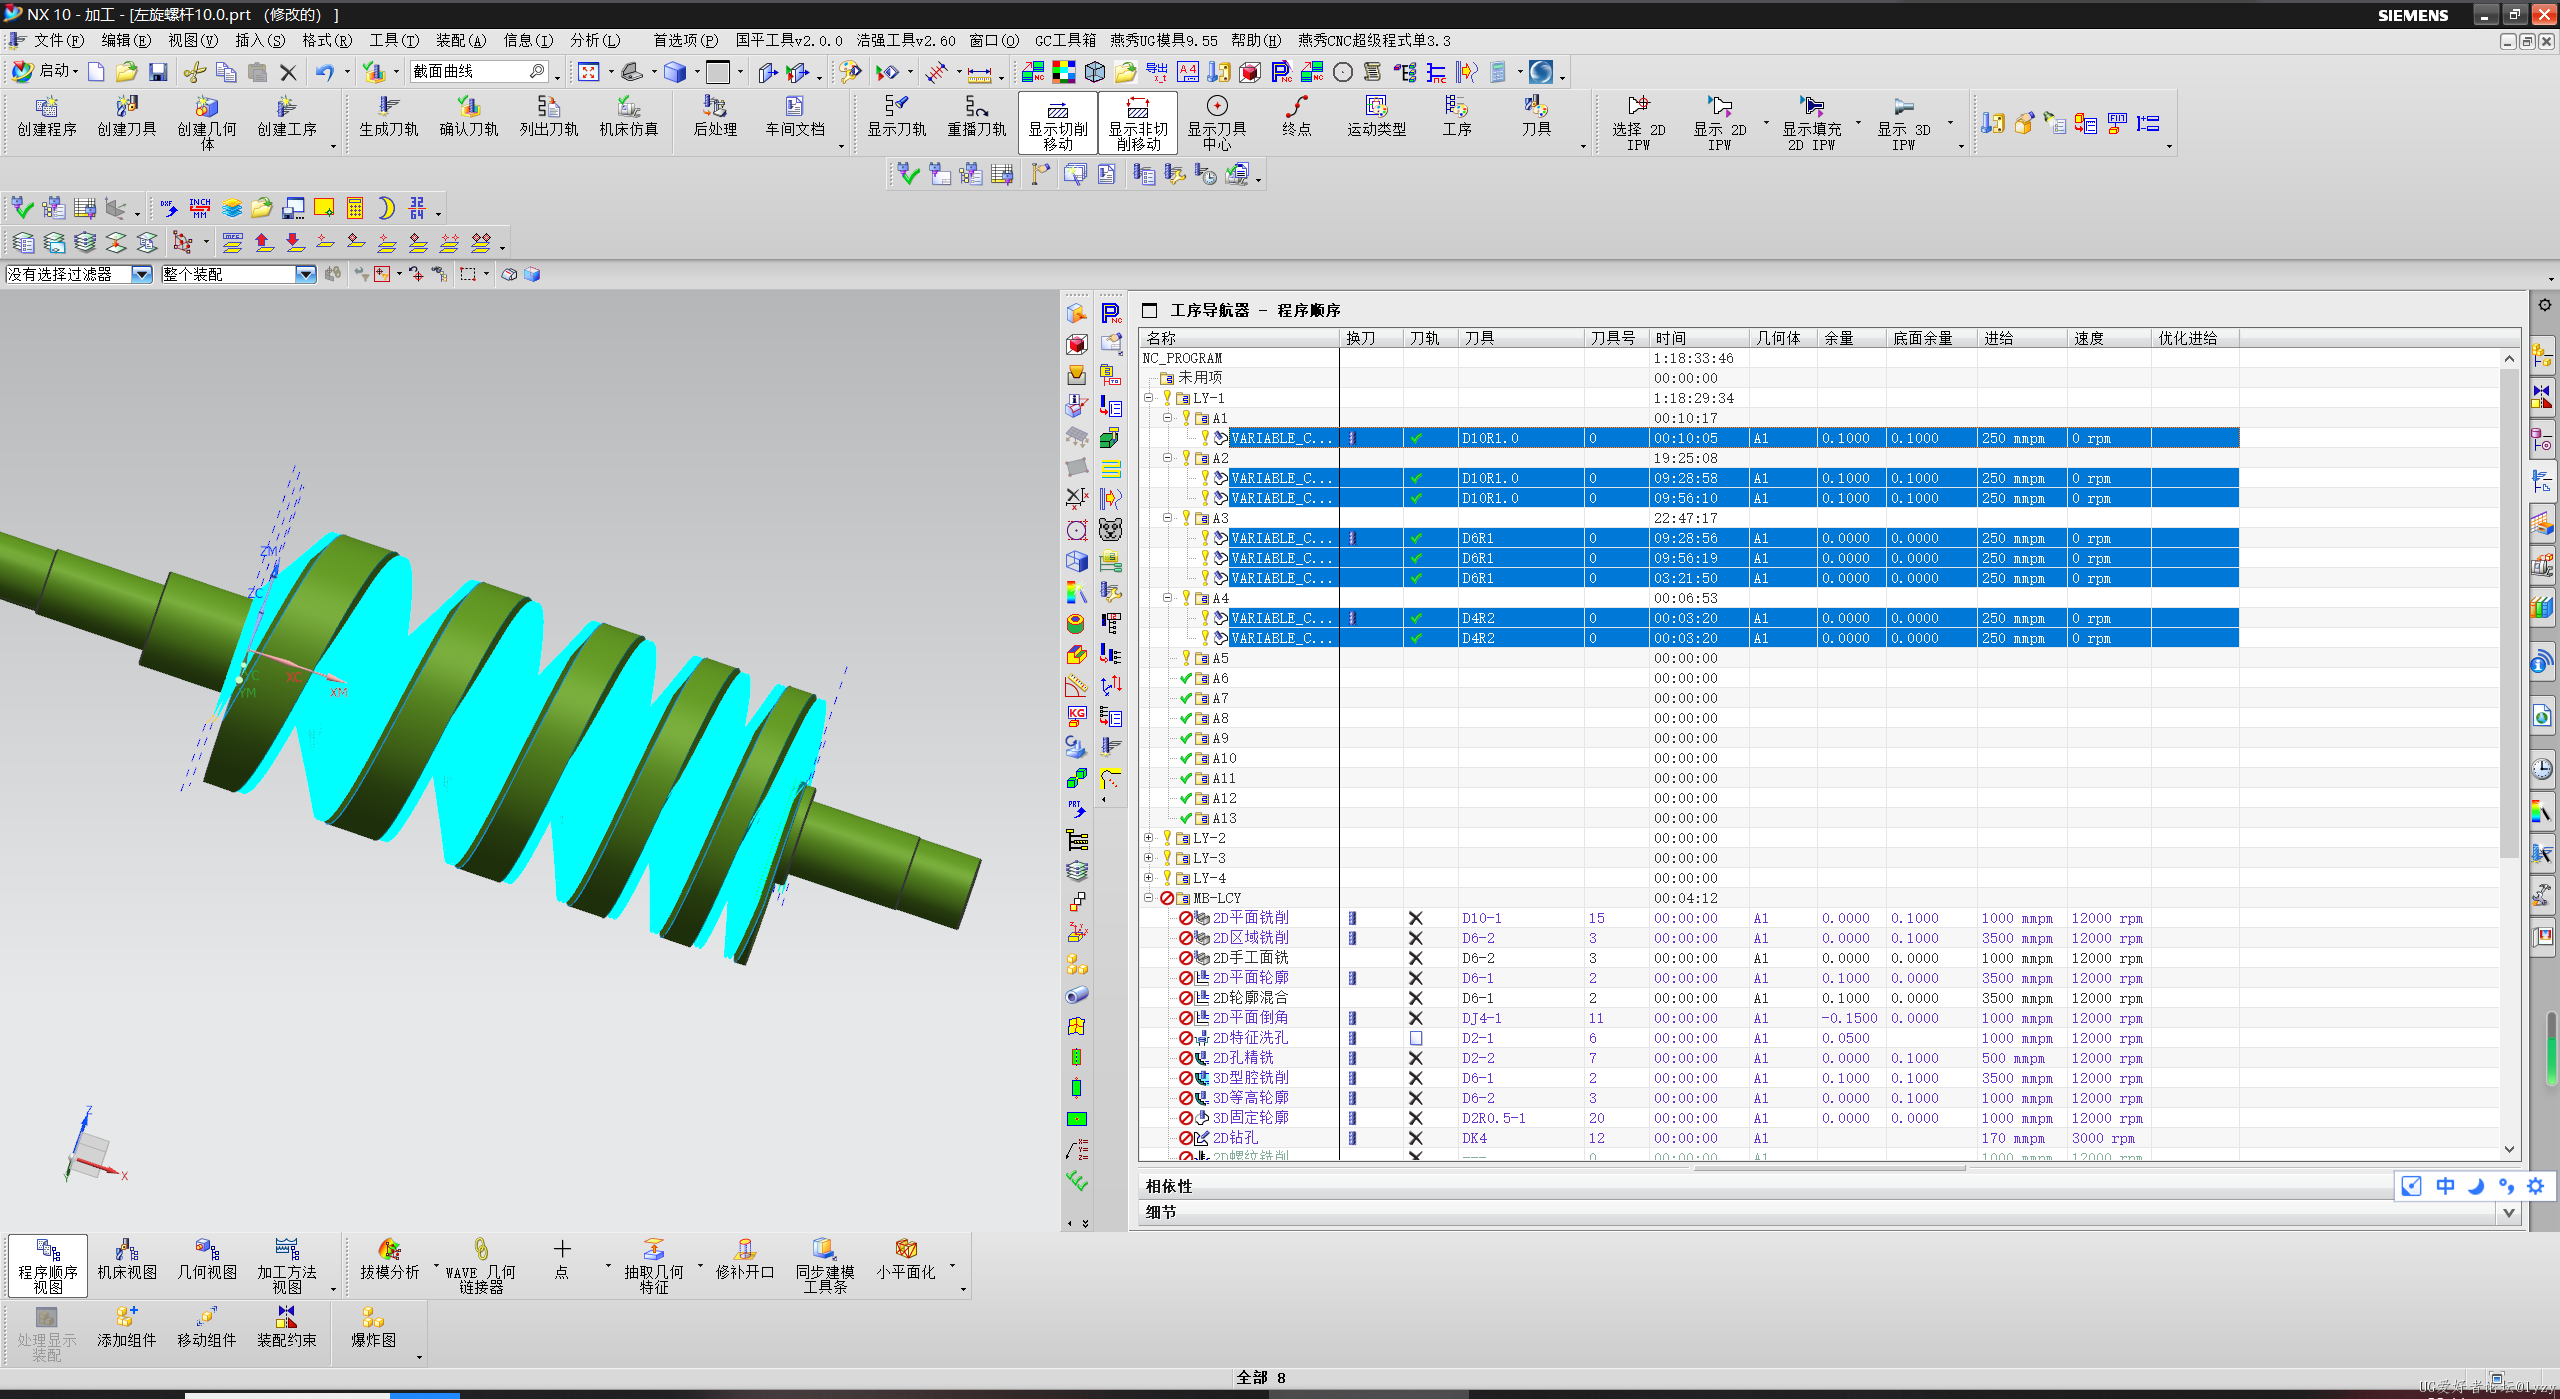Toggle 显示切削移动 (Show Cutting Moves)
The image size is (2560, 1399).
[1058, 123]
